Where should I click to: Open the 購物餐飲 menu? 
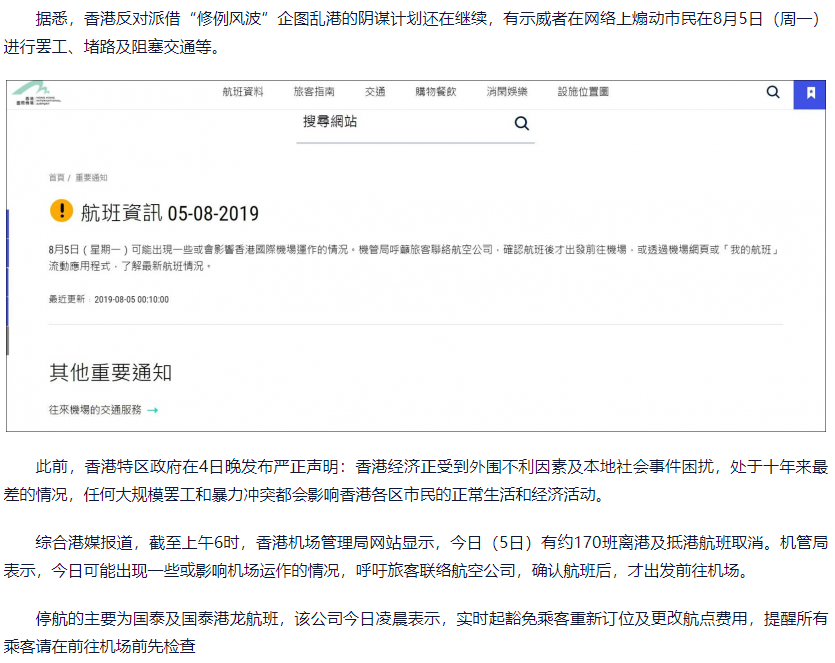[x=436, y=92]
